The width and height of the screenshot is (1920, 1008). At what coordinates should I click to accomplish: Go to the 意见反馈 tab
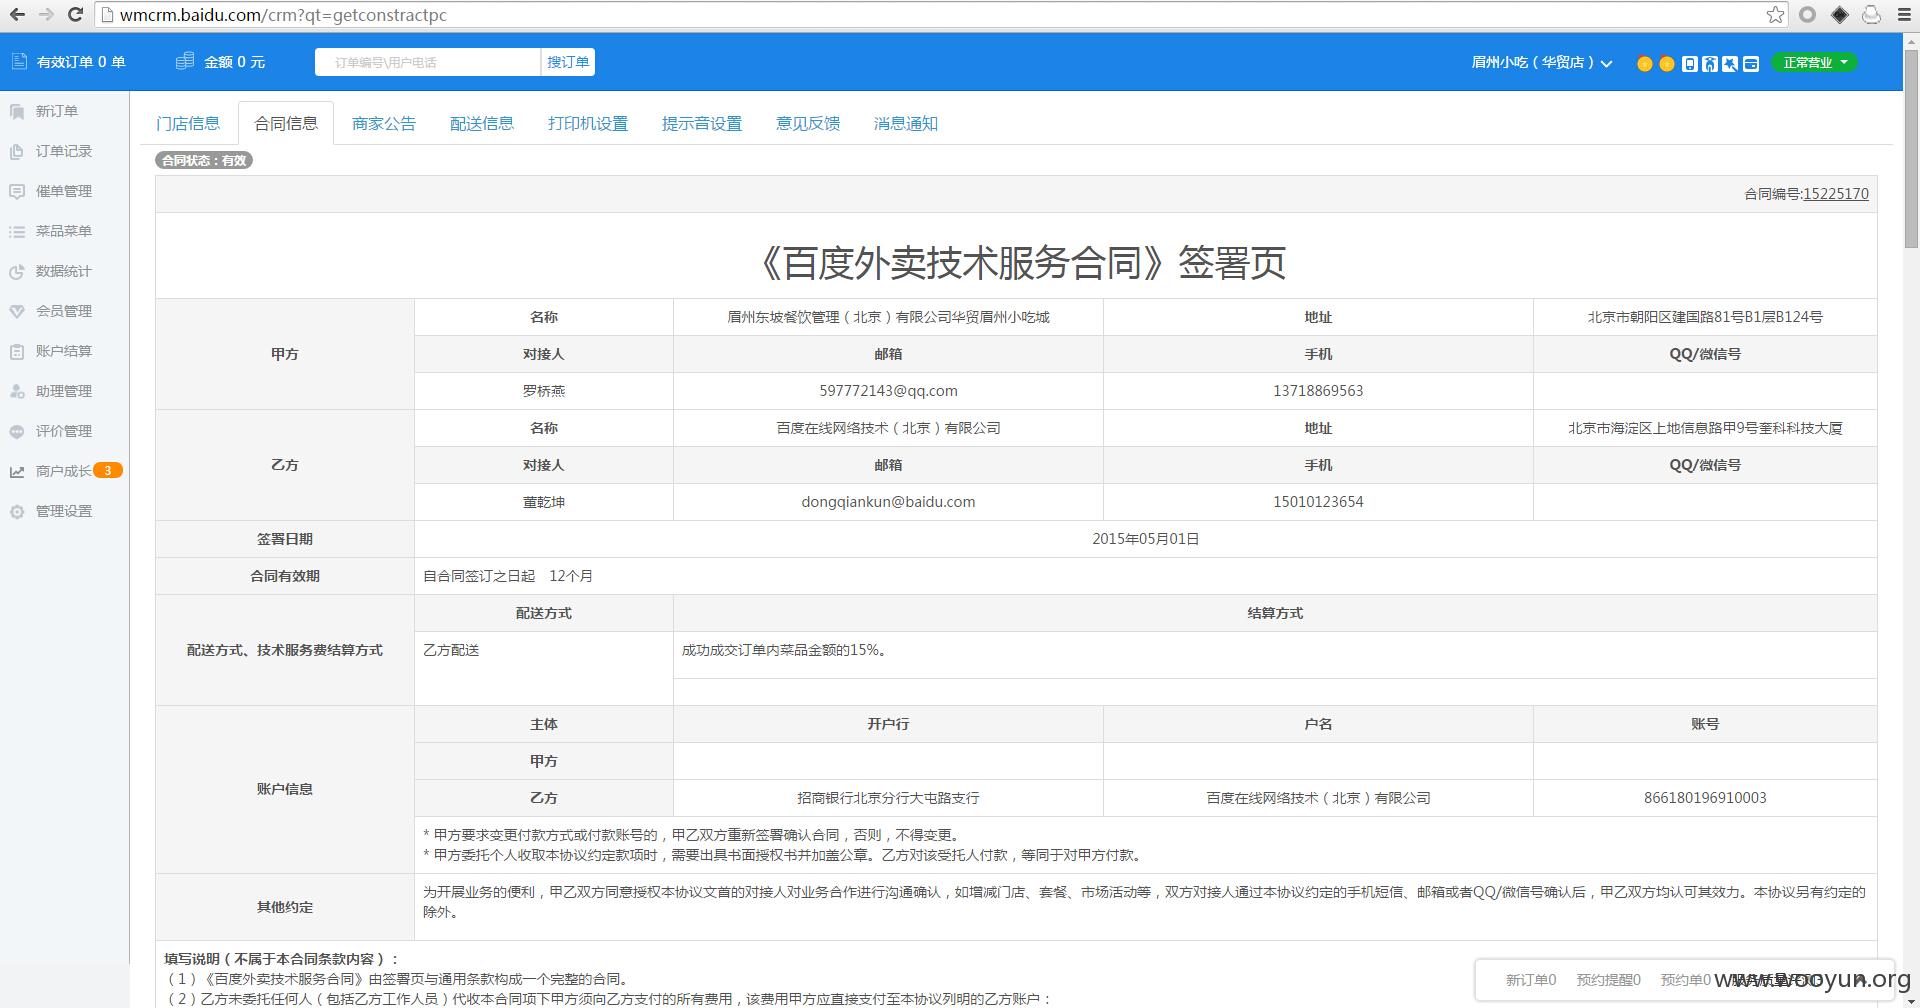(x=808, y=123)
